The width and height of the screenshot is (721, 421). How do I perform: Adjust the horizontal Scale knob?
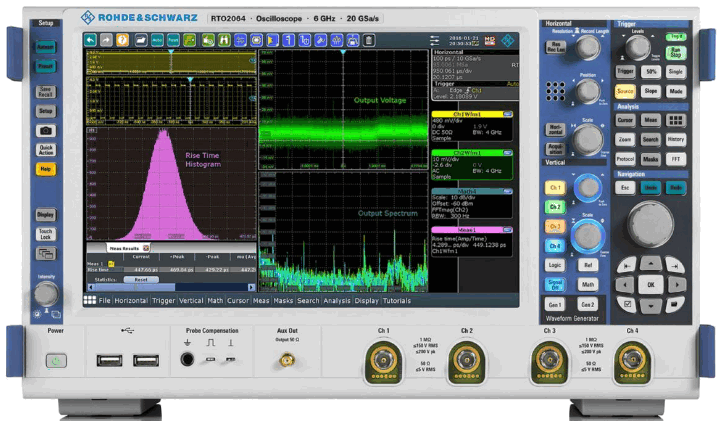[x=588, y=139]
